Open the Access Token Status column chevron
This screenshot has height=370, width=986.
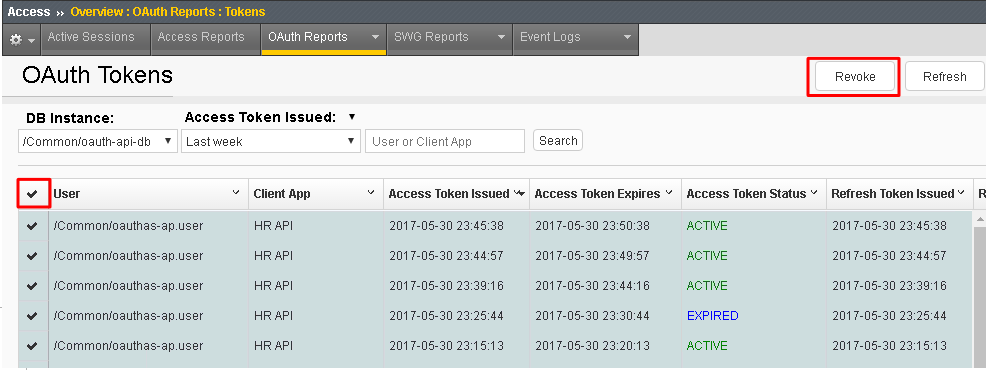point(814,193)
